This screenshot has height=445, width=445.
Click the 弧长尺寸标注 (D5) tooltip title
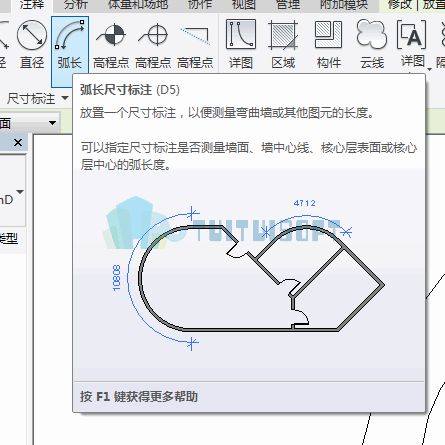pyautogui.click(x=130, y=90)
